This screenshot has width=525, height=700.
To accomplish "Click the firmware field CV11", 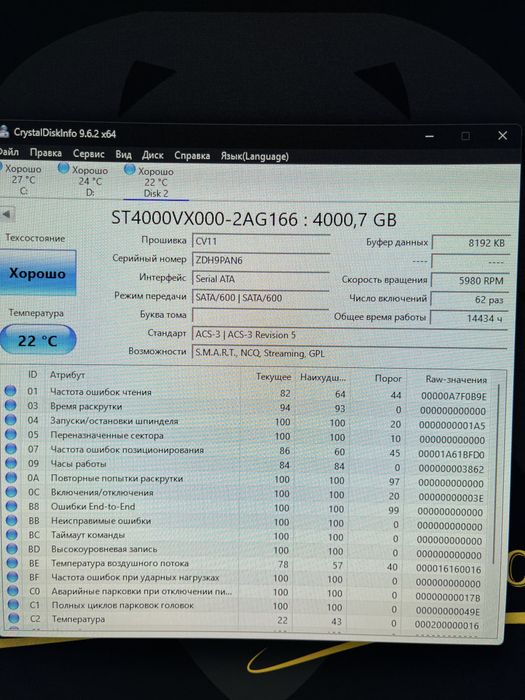I will coord(261,241).
